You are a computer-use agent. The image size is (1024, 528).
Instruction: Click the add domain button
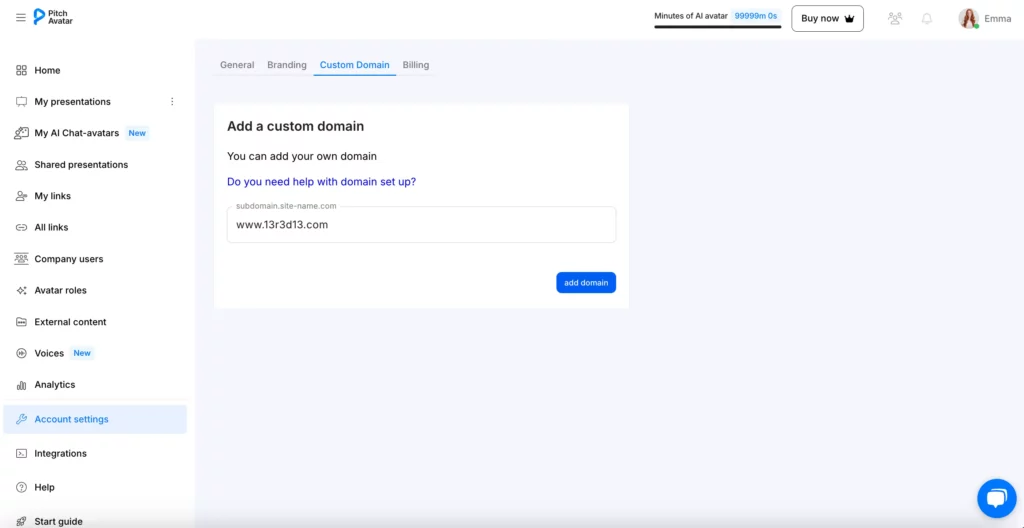586,282
